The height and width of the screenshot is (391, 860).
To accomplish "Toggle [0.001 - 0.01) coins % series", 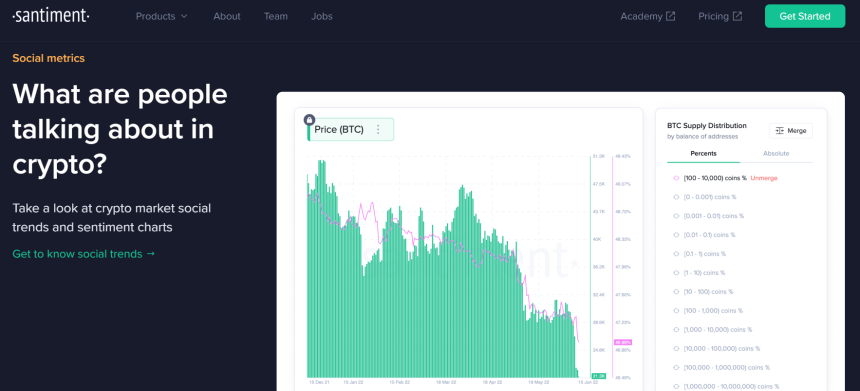I will 709,216.
